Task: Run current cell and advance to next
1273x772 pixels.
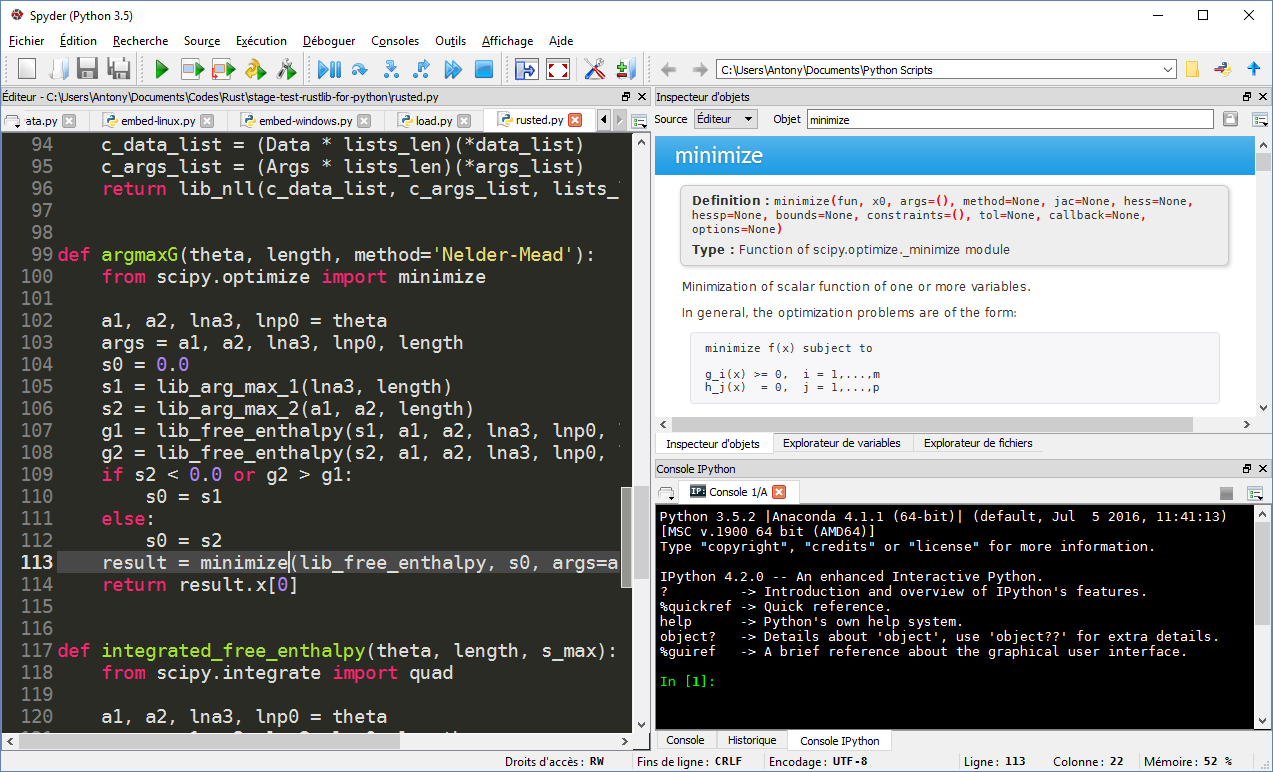Action: pos(223,69)
